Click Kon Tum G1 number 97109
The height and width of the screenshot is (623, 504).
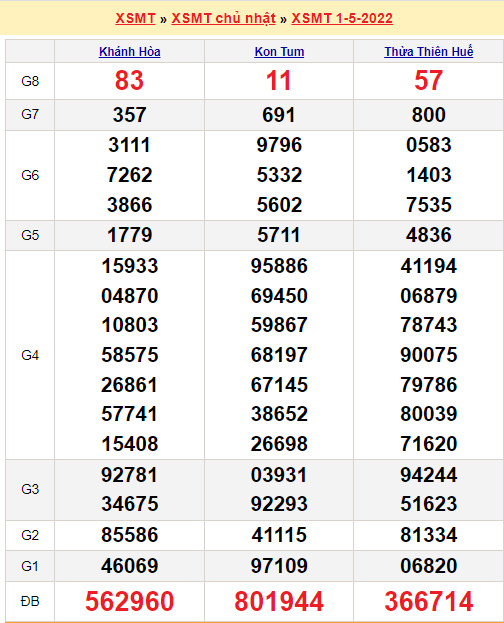point(279,565)
